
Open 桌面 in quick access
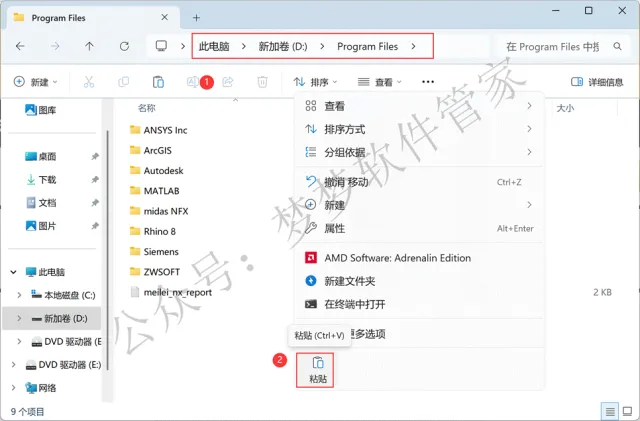tap(40, 156)
